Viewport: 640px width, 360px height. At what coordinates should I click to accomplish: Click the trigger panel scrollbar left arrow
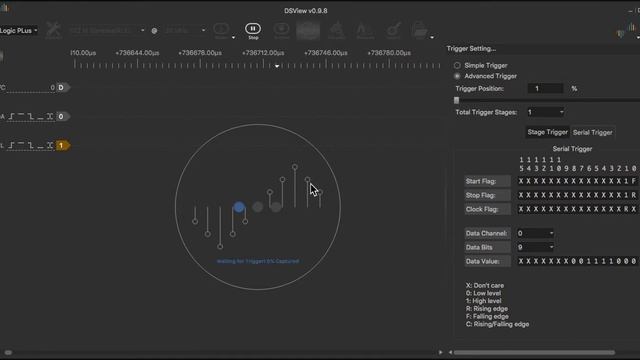pyautogui.click(x=450, y=352)
